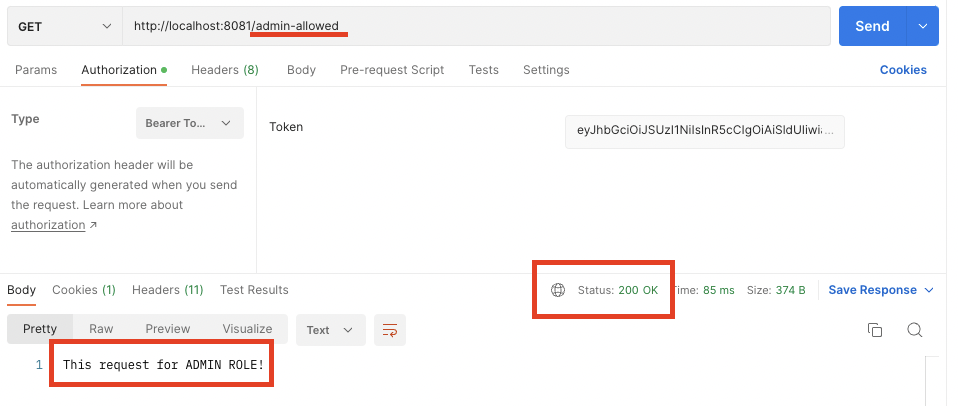Viewport: 958px width, 406px height.
Task: Switch to the Params tab
Action: 36,70
